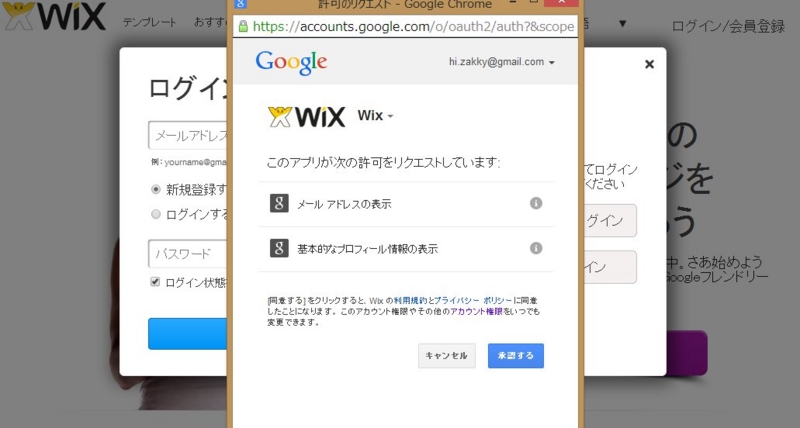Open the 利用規約 link
The width and height of the screenshot is (800, 428).
click(410, 301)
